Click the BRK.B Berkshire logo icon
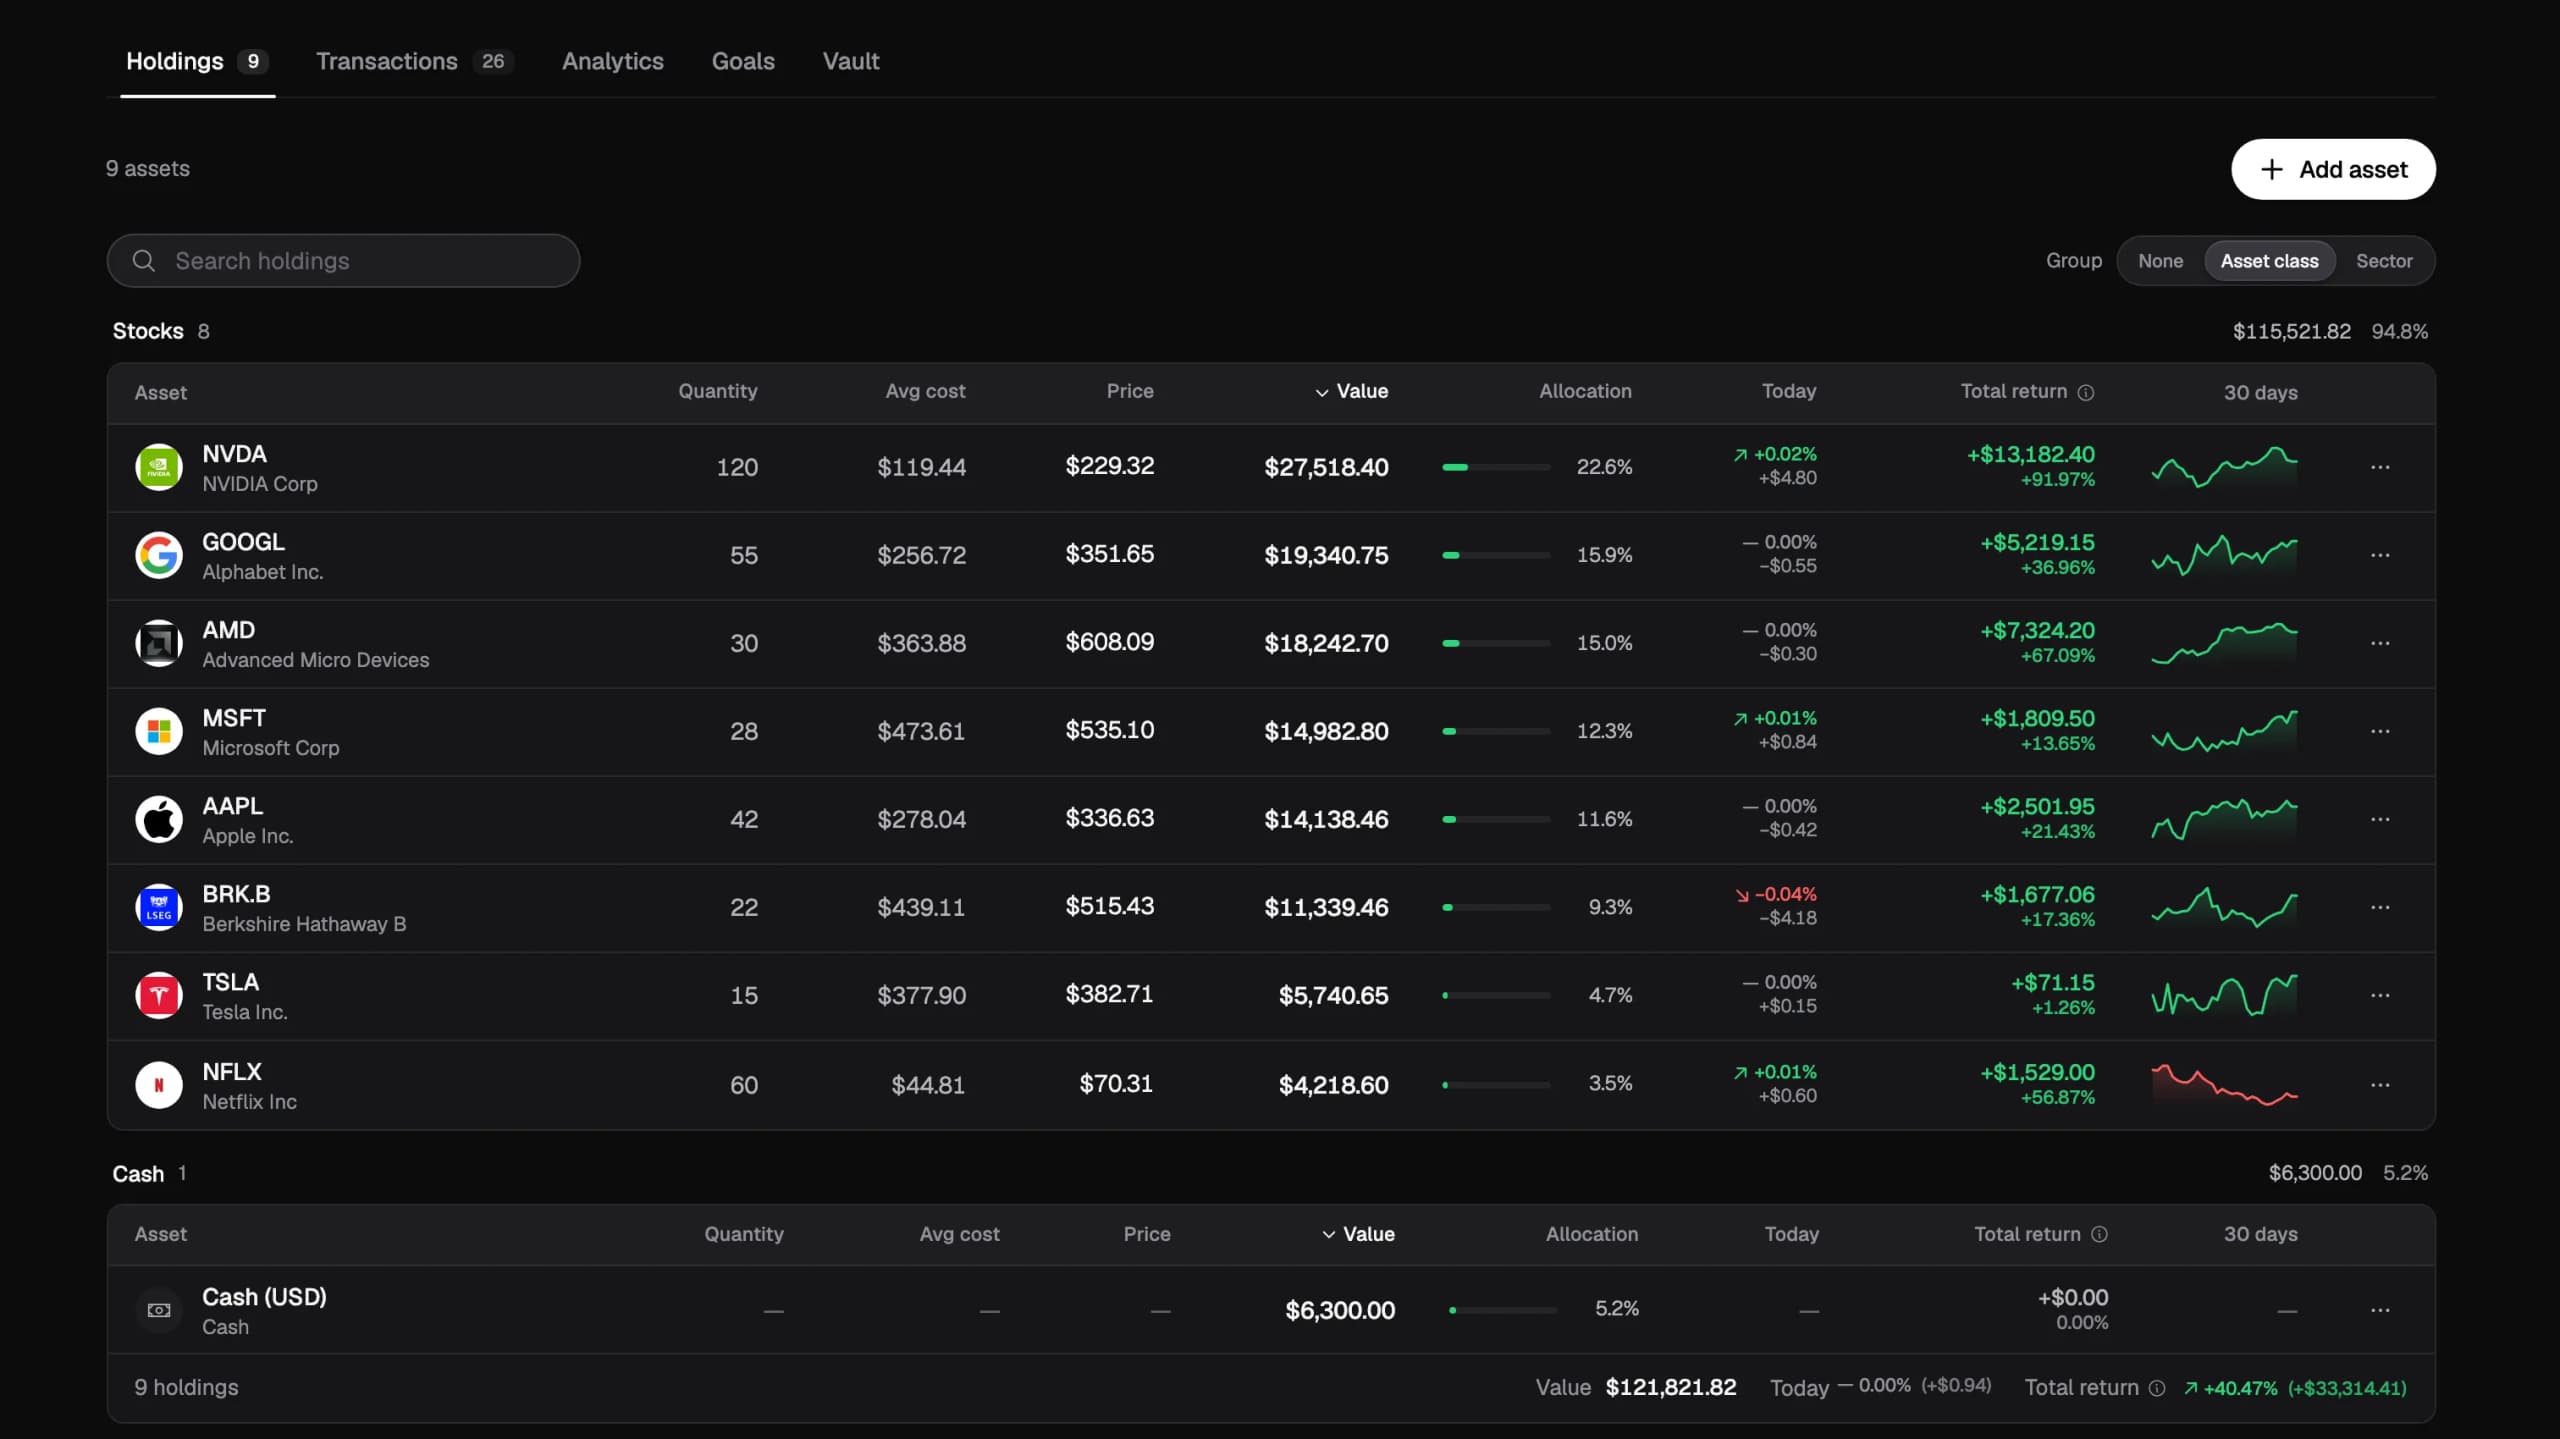 coord(158,907)
